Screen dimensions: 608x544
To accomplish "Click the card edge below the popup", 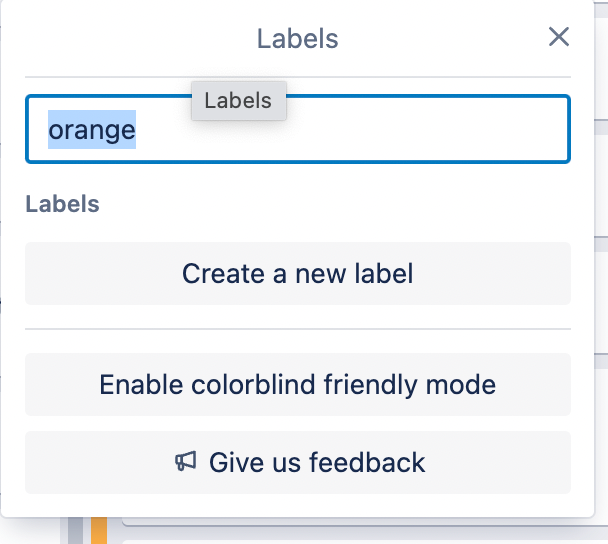I will coord(364,522).
